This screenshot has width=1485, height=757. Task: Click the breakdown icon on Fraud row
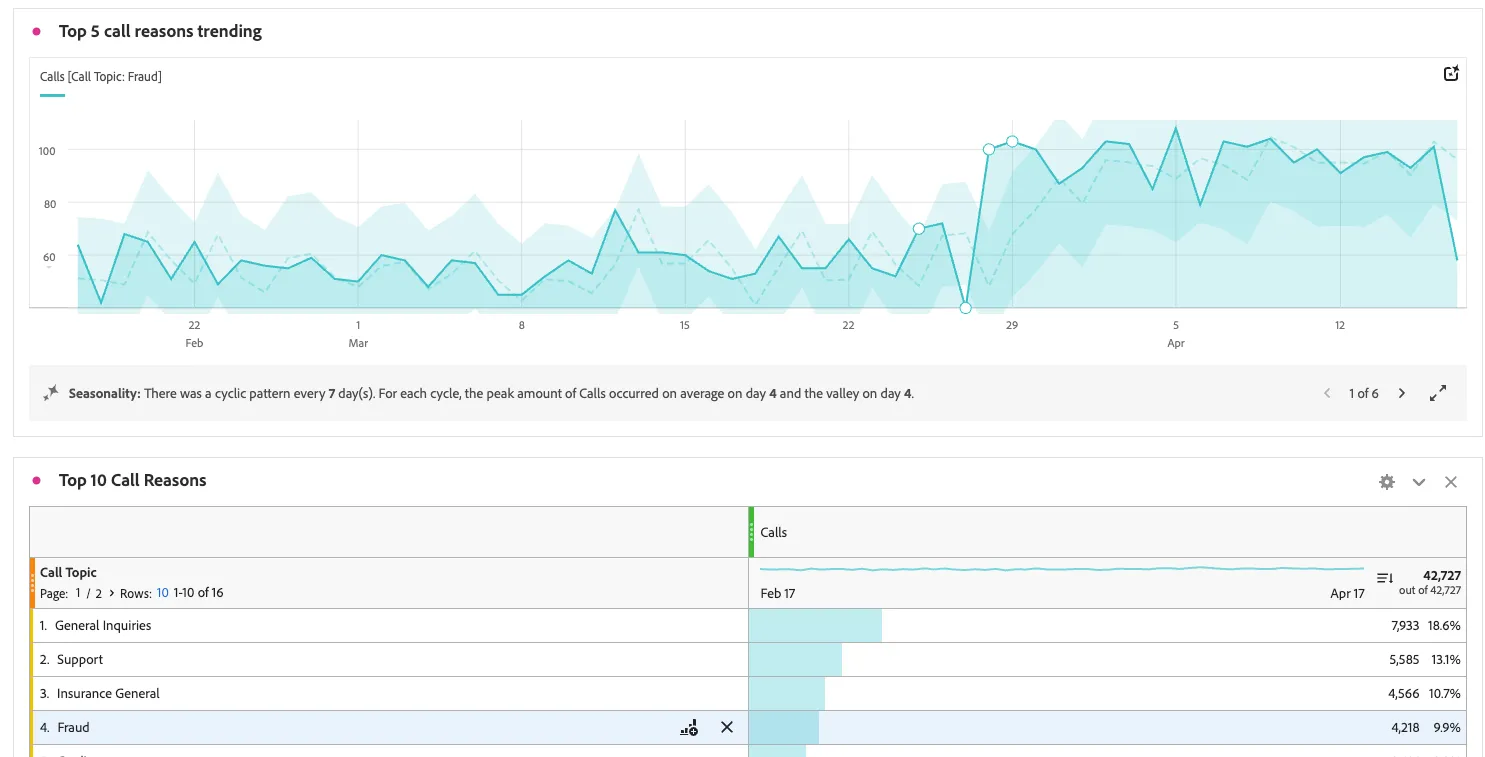[x=688, y=727]
